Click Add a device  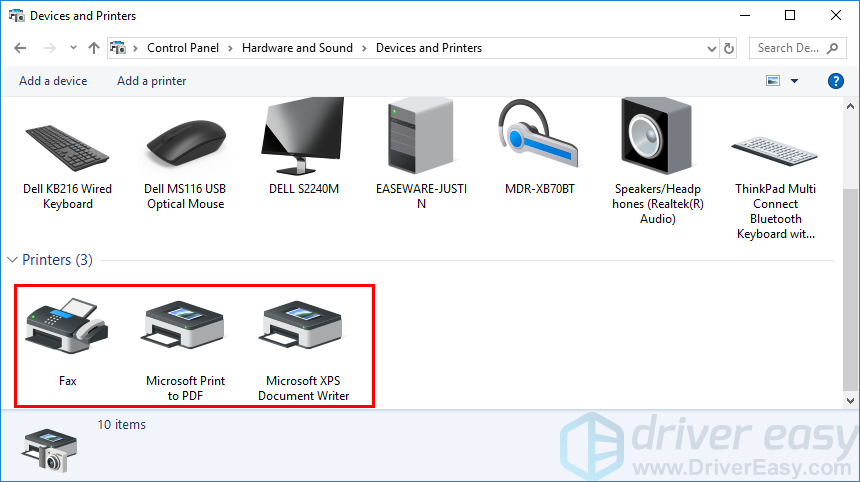click(x=53, y=81)
